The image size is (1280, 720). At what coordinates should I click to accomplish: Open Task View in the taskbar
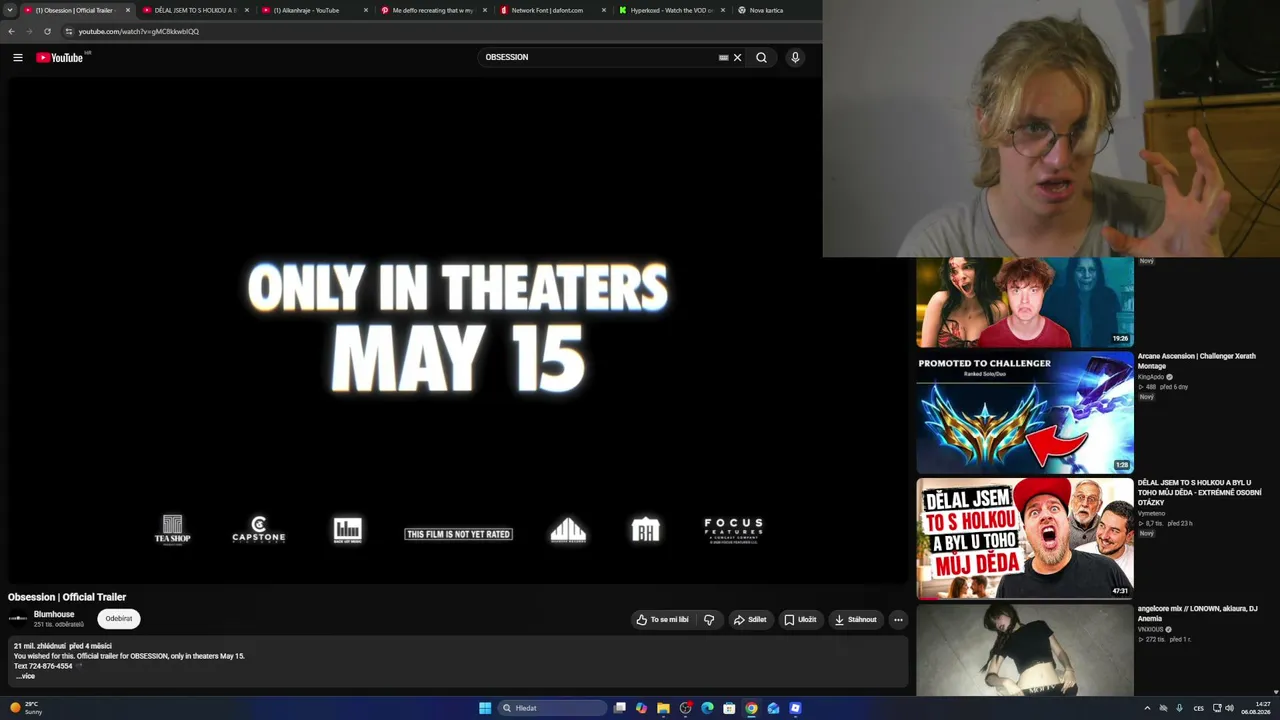[x=620, y=708]
